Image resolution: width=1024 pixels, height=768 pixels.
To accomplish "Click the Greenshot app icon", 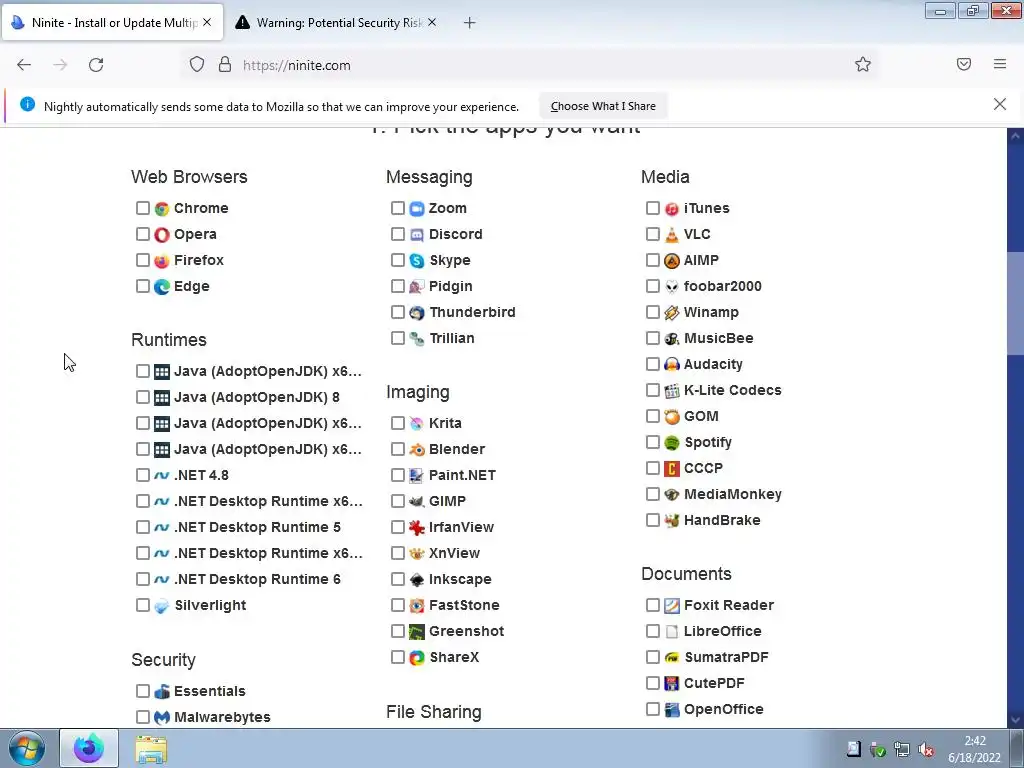I will pos(417,632).
